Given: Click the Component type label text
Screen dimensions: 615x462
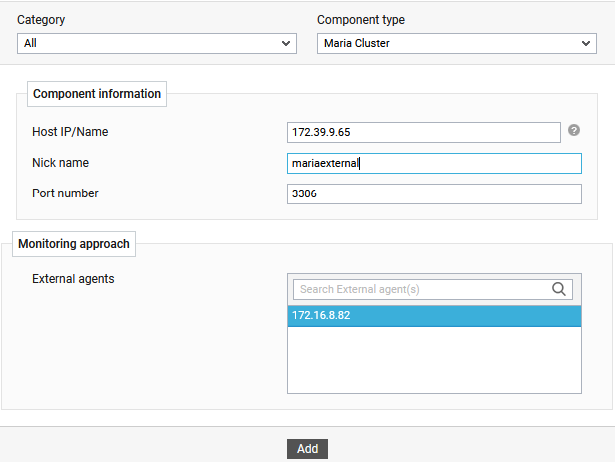Looking at the screenshot, I should point(361,20).
